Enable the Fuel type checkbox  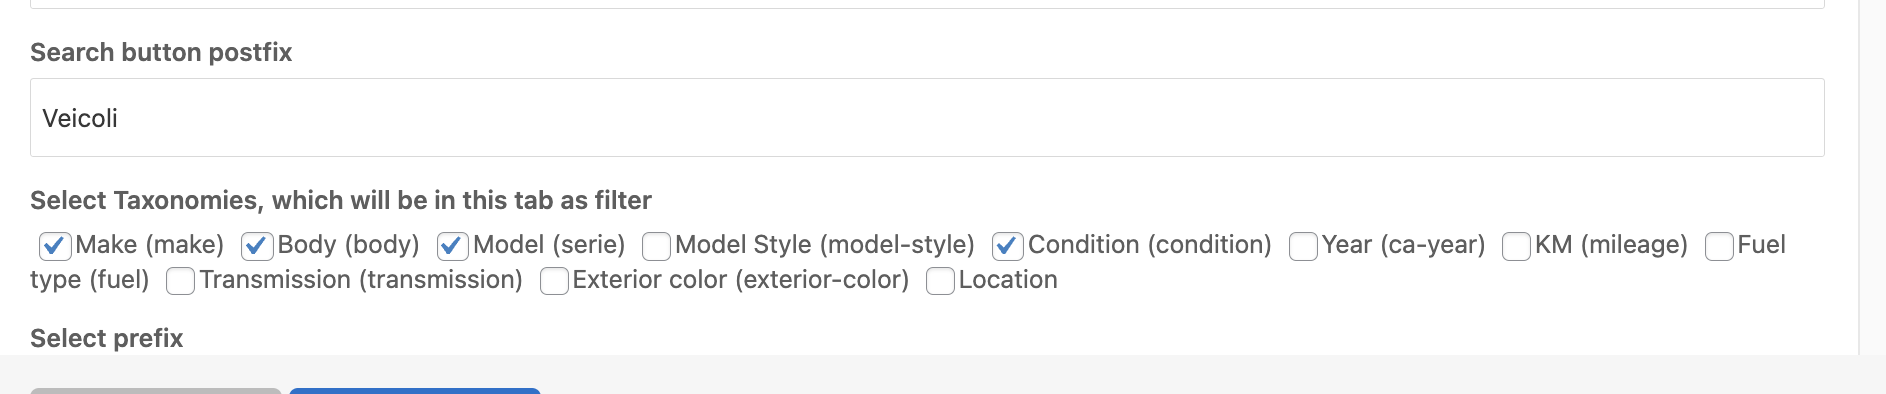coord(1719,245)
